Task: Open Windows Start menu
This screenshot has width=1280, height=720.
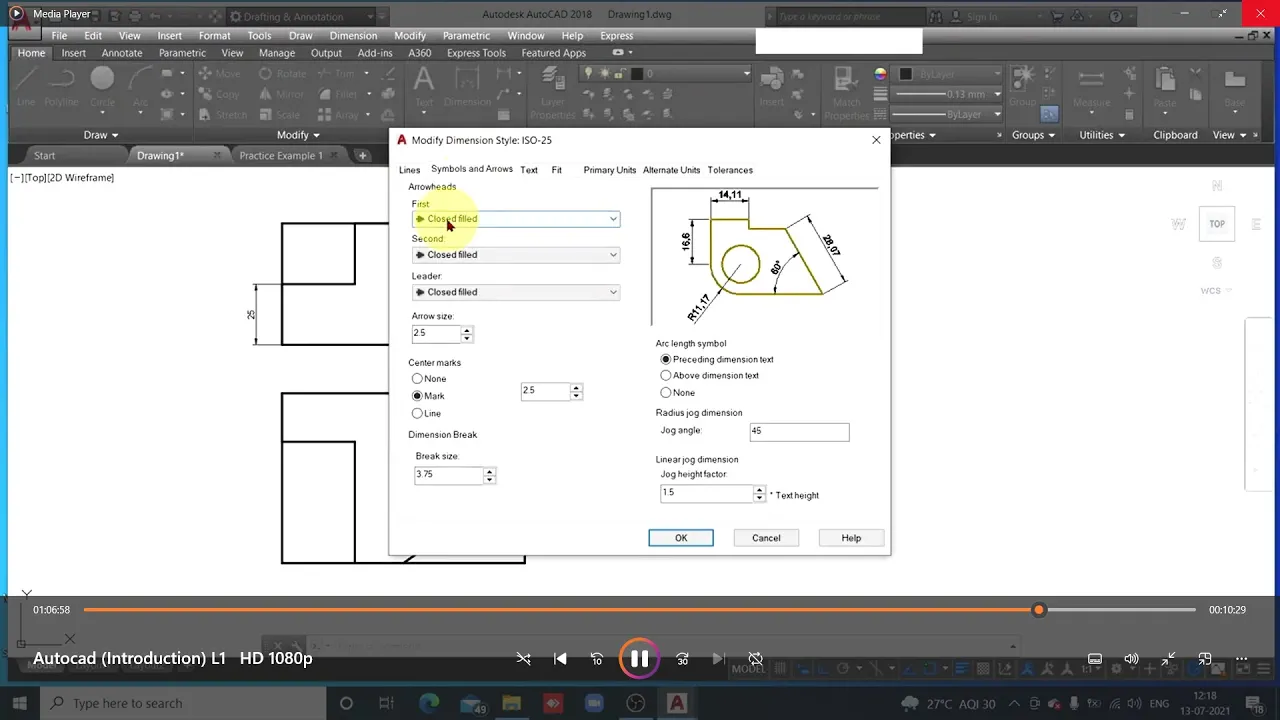Action: pos(20,703)
